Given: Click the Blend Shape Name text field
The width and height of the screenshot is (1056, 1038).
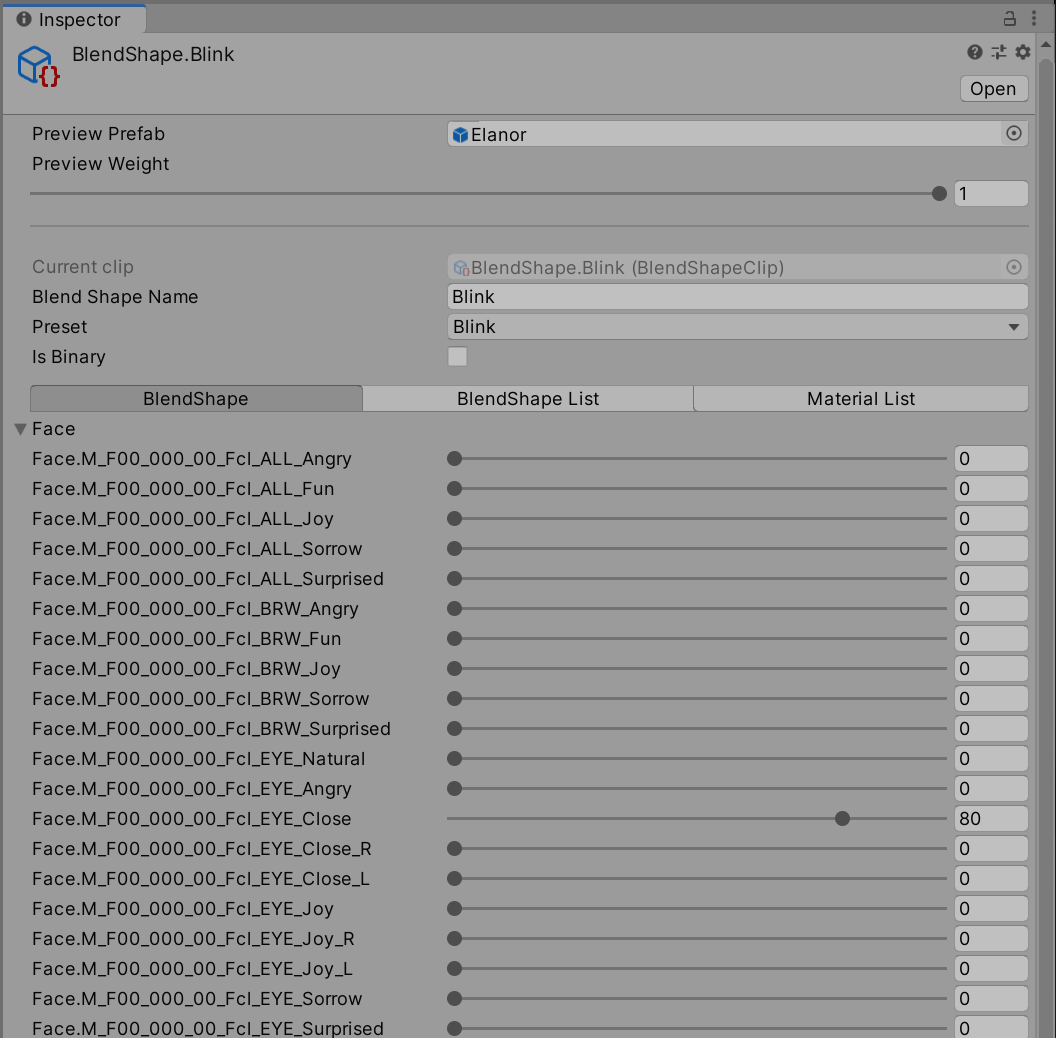Looking at the screenshot, I should pyautogui.click(x=737, y=296).
